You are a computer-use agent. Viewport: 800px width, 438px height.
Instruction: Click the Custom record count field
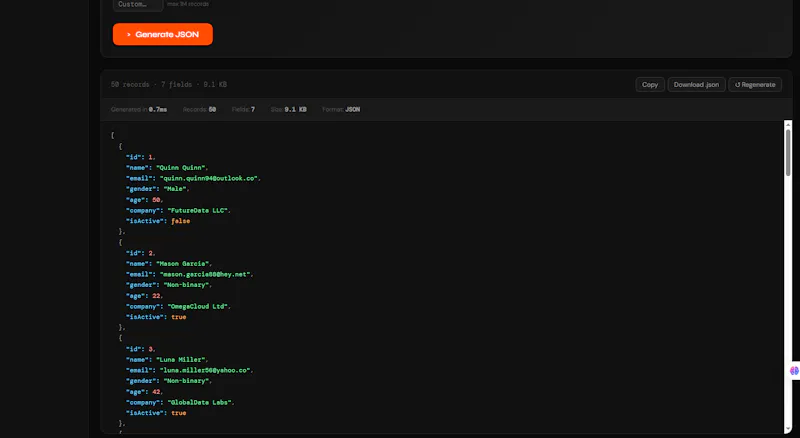(138, 5)
